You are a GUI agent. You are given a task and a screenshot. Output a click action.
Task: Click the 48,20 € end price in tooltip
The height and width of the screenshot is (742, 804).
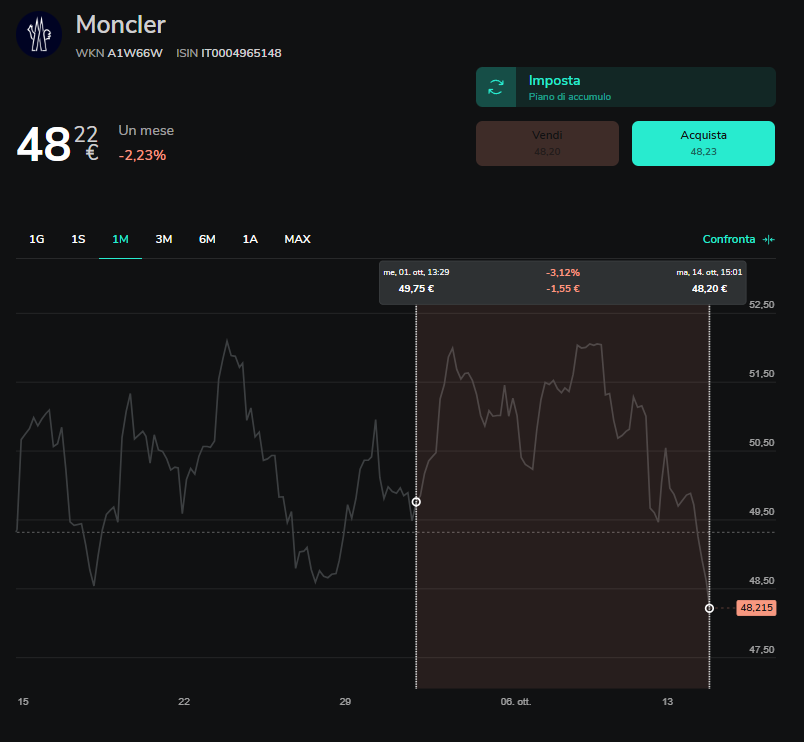(x=709, y=289)
